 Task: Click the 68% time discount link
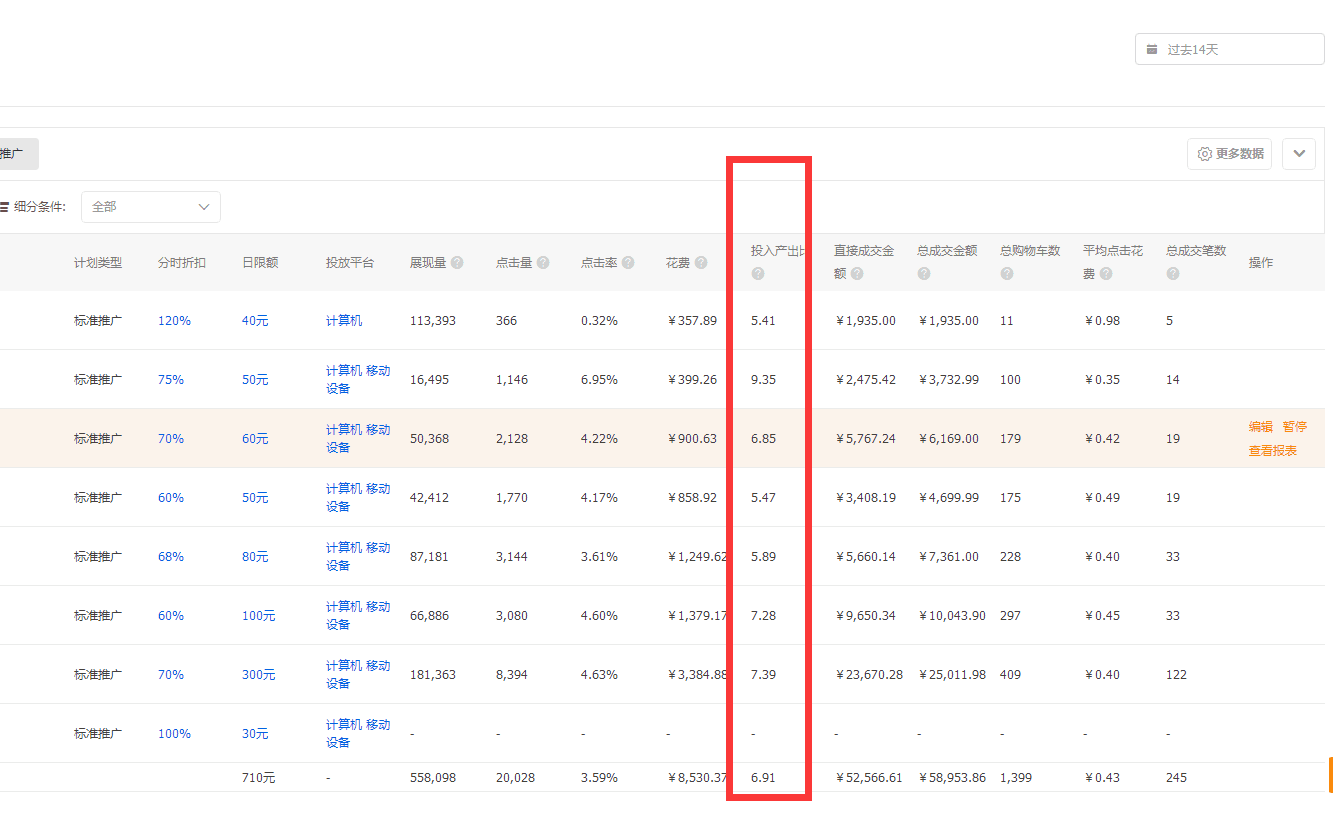click(x=171, y=557)
